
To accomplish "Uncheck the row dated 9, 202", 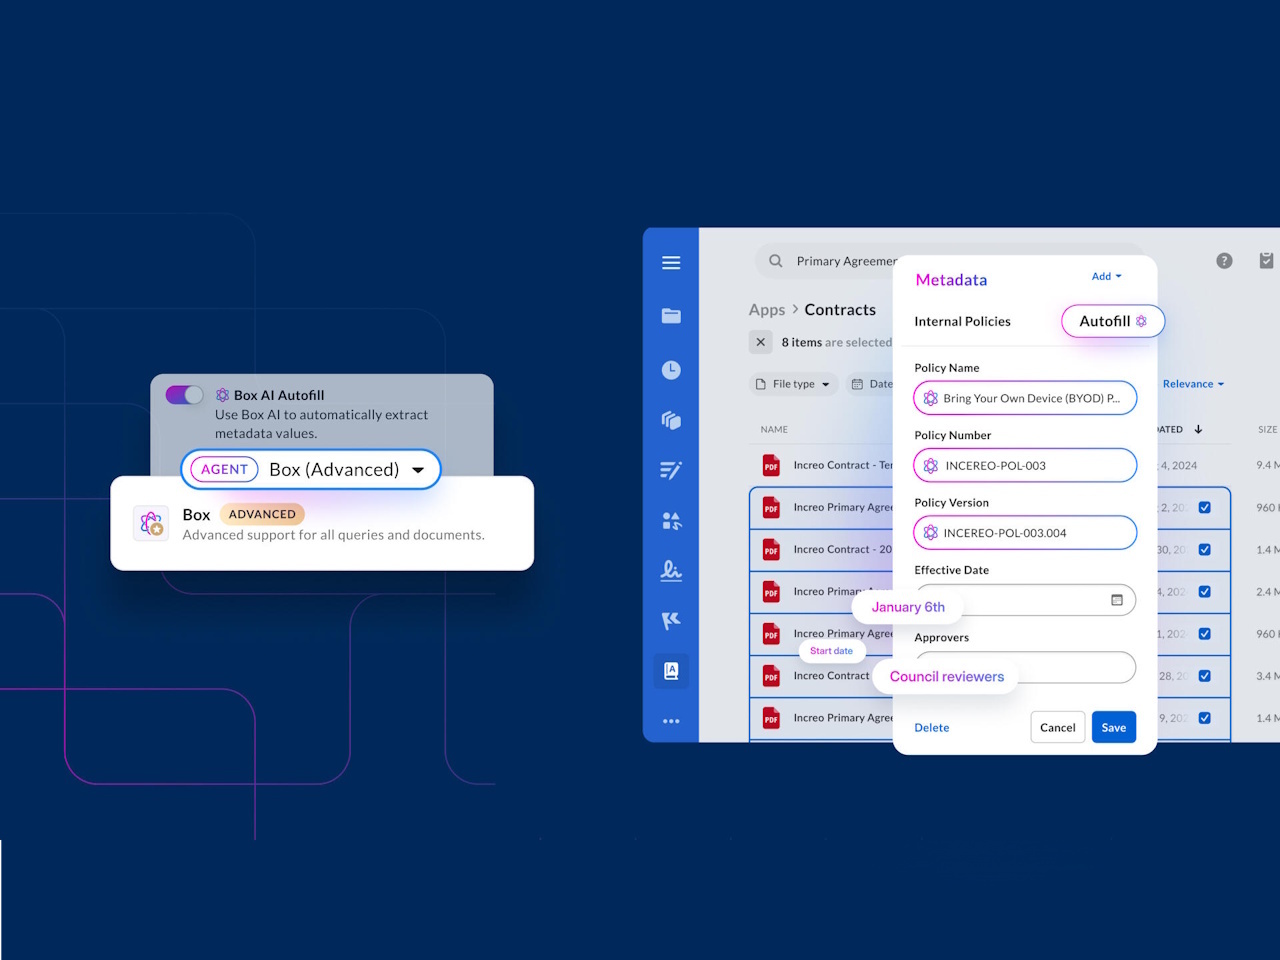I will coord(1205,718).
